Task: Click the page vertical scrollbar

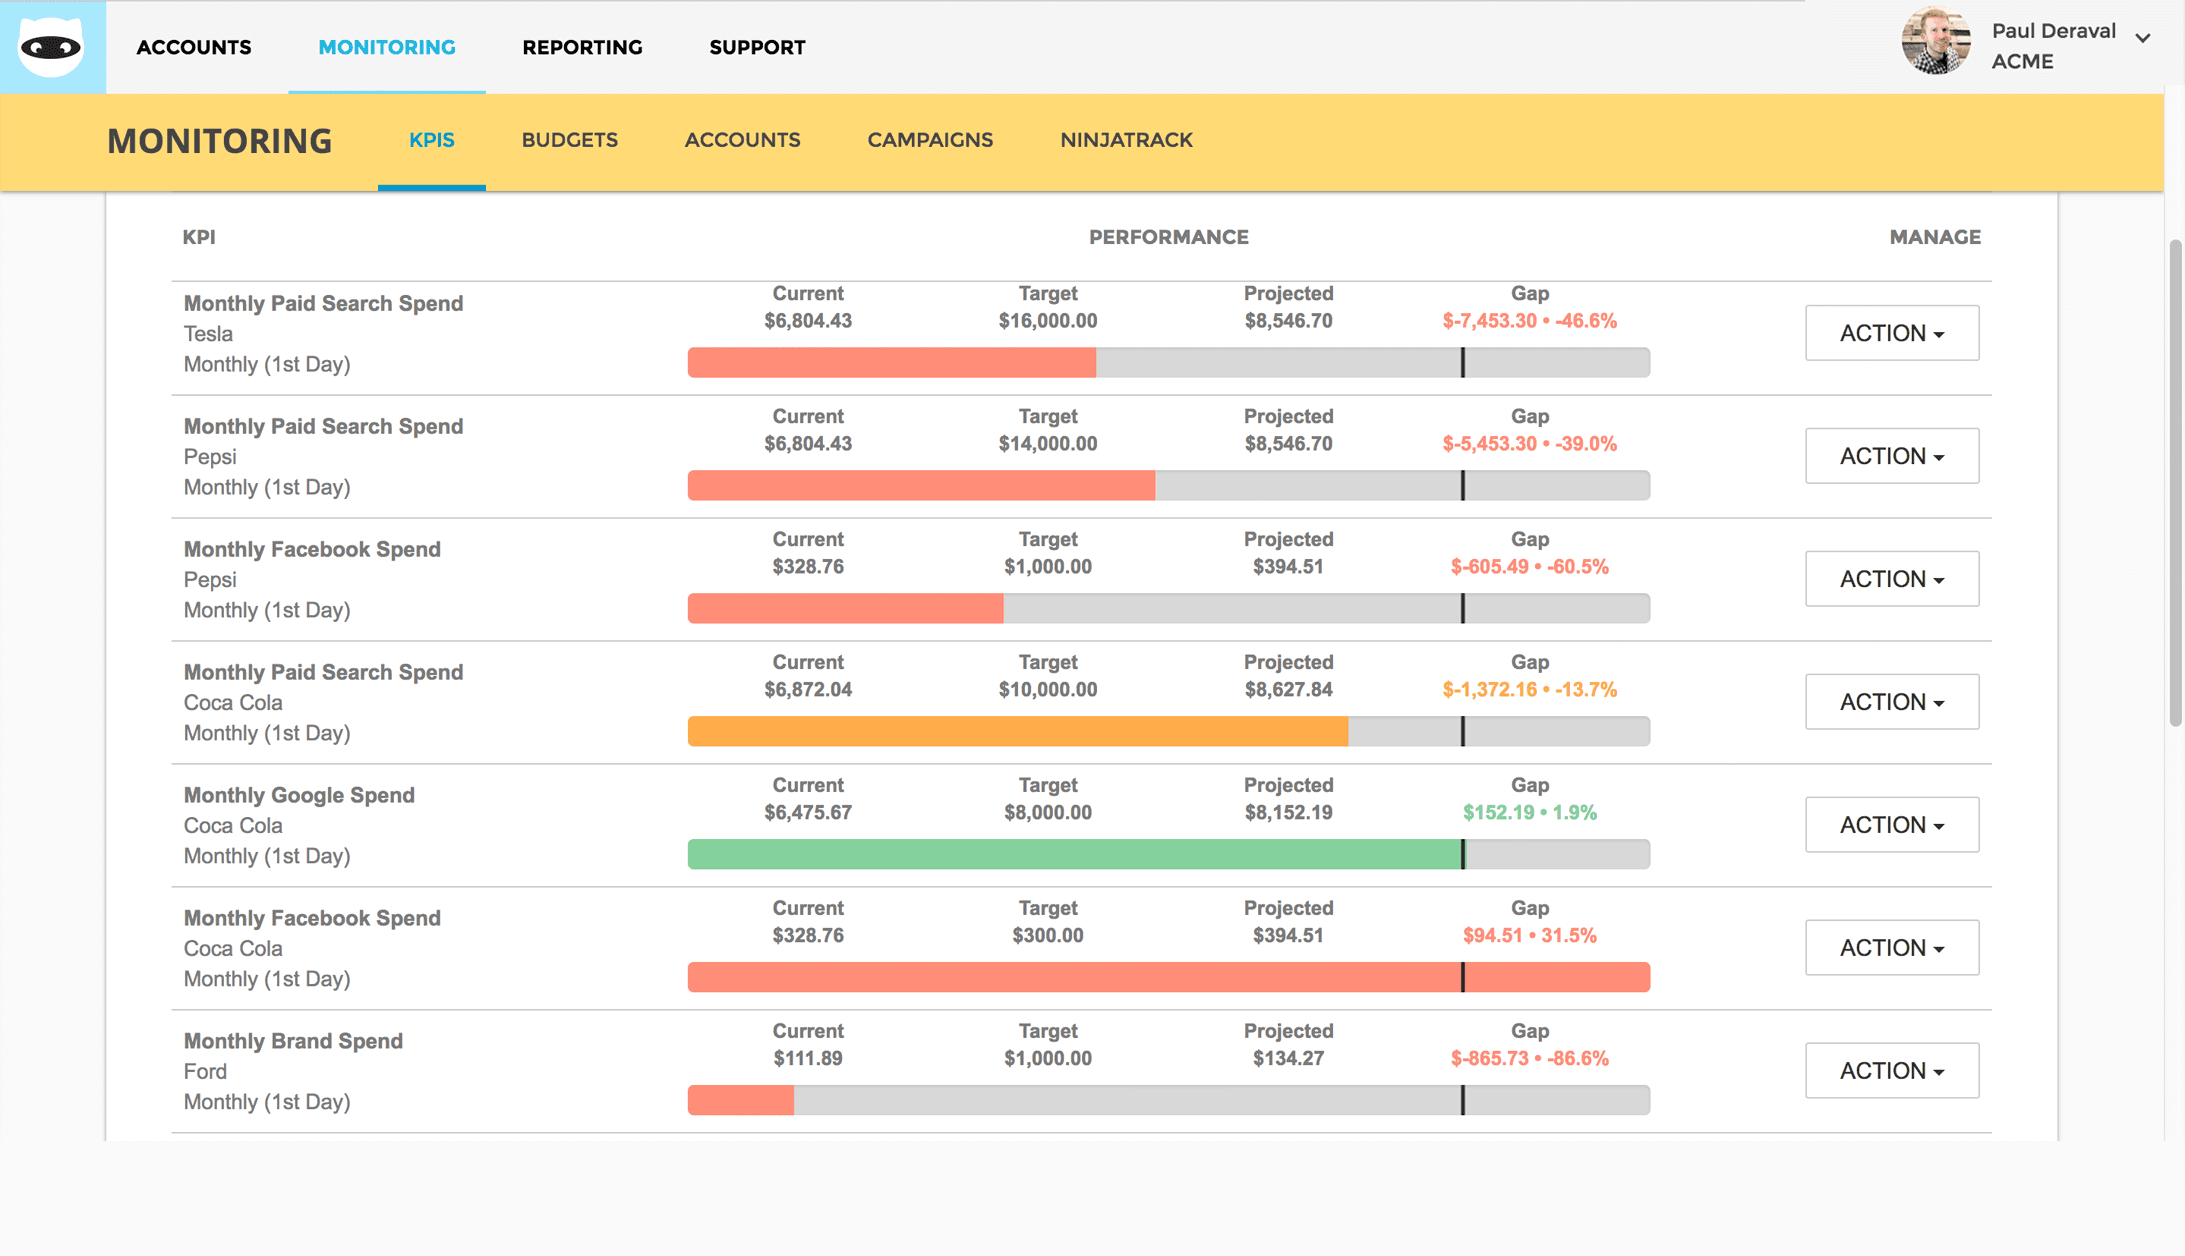Action: 2175,482
